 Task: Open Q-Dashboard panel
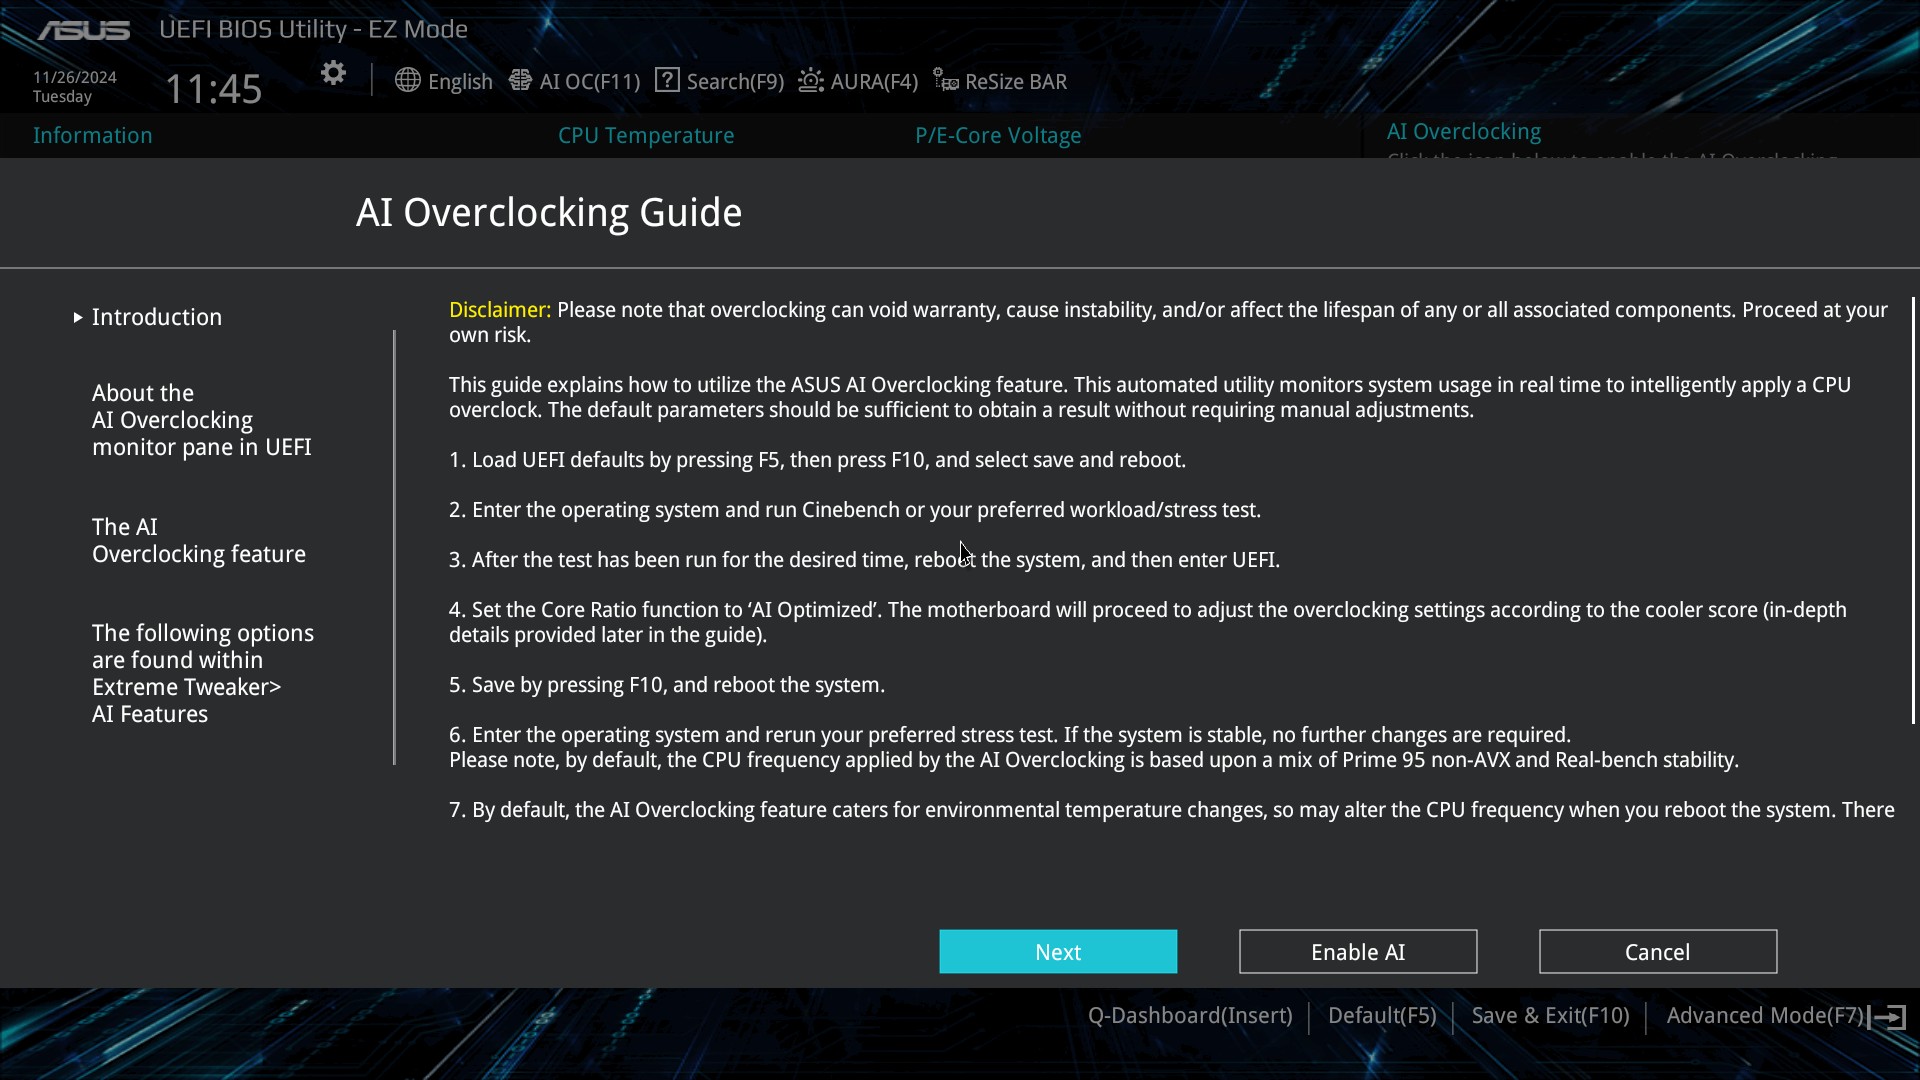pos(1188,1014)
